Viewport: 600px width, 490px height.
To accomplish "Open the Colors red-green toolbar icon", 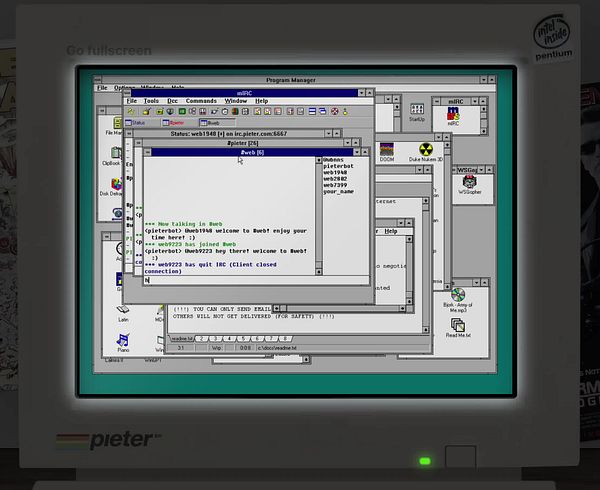I will point(235,112).
